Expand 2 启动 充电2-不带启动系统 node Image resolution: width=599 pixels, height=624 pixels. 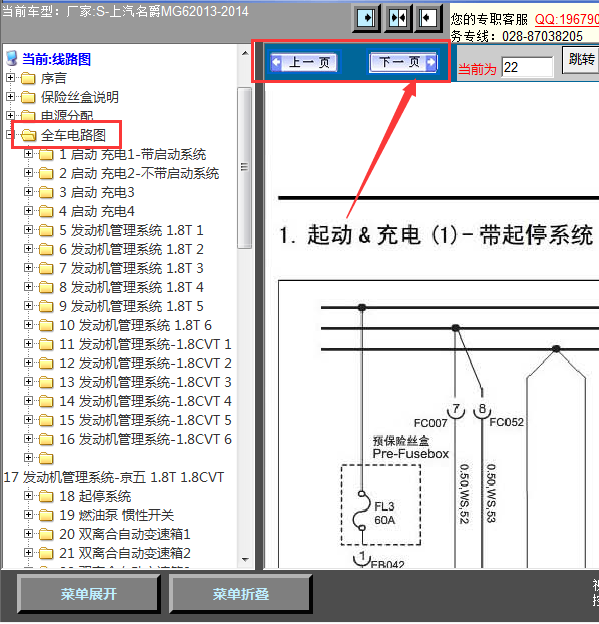pyautogui.click(x=28, y=172)
